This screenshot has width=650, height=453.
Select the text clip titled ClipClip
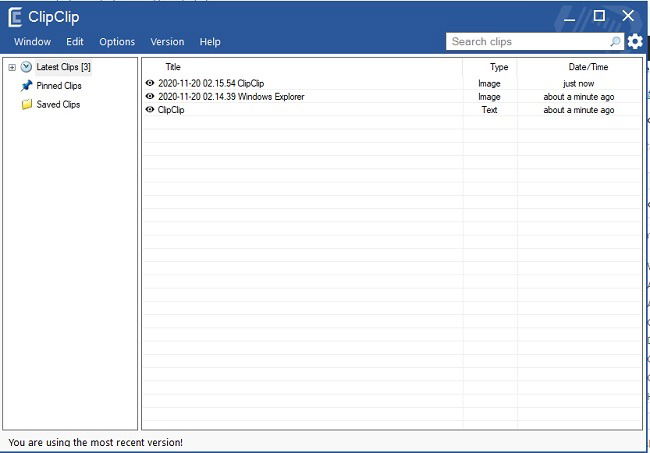[x=171, y=110]
